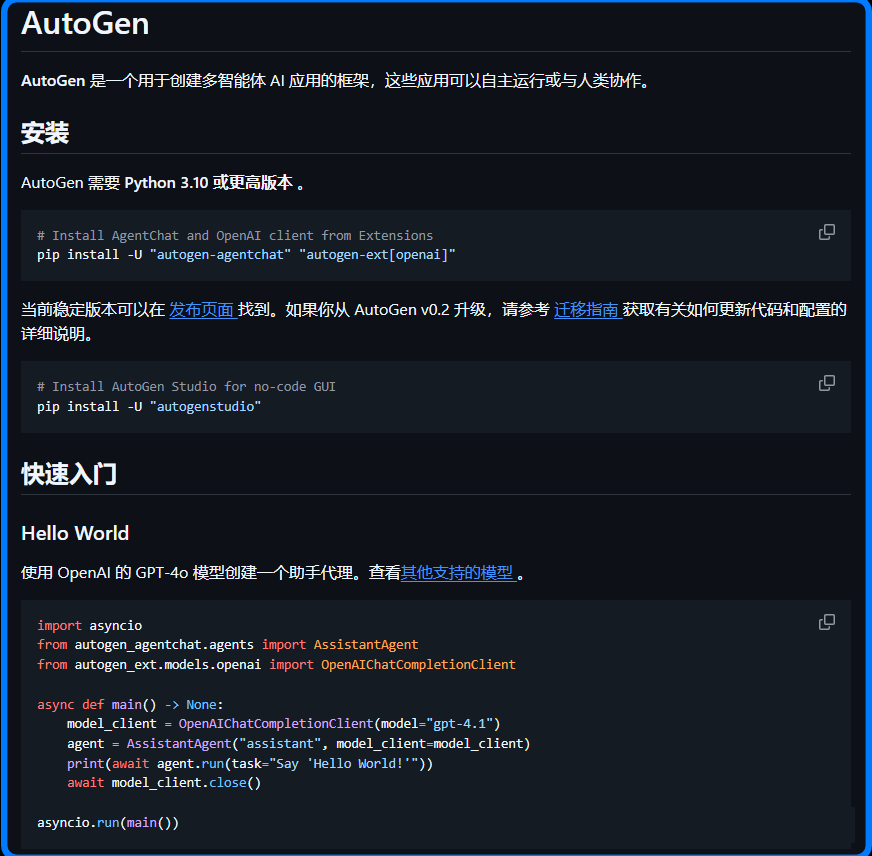872x856 pixels.
Task: Click the await model_client.close() line
Action: click(x=164, y=783)
